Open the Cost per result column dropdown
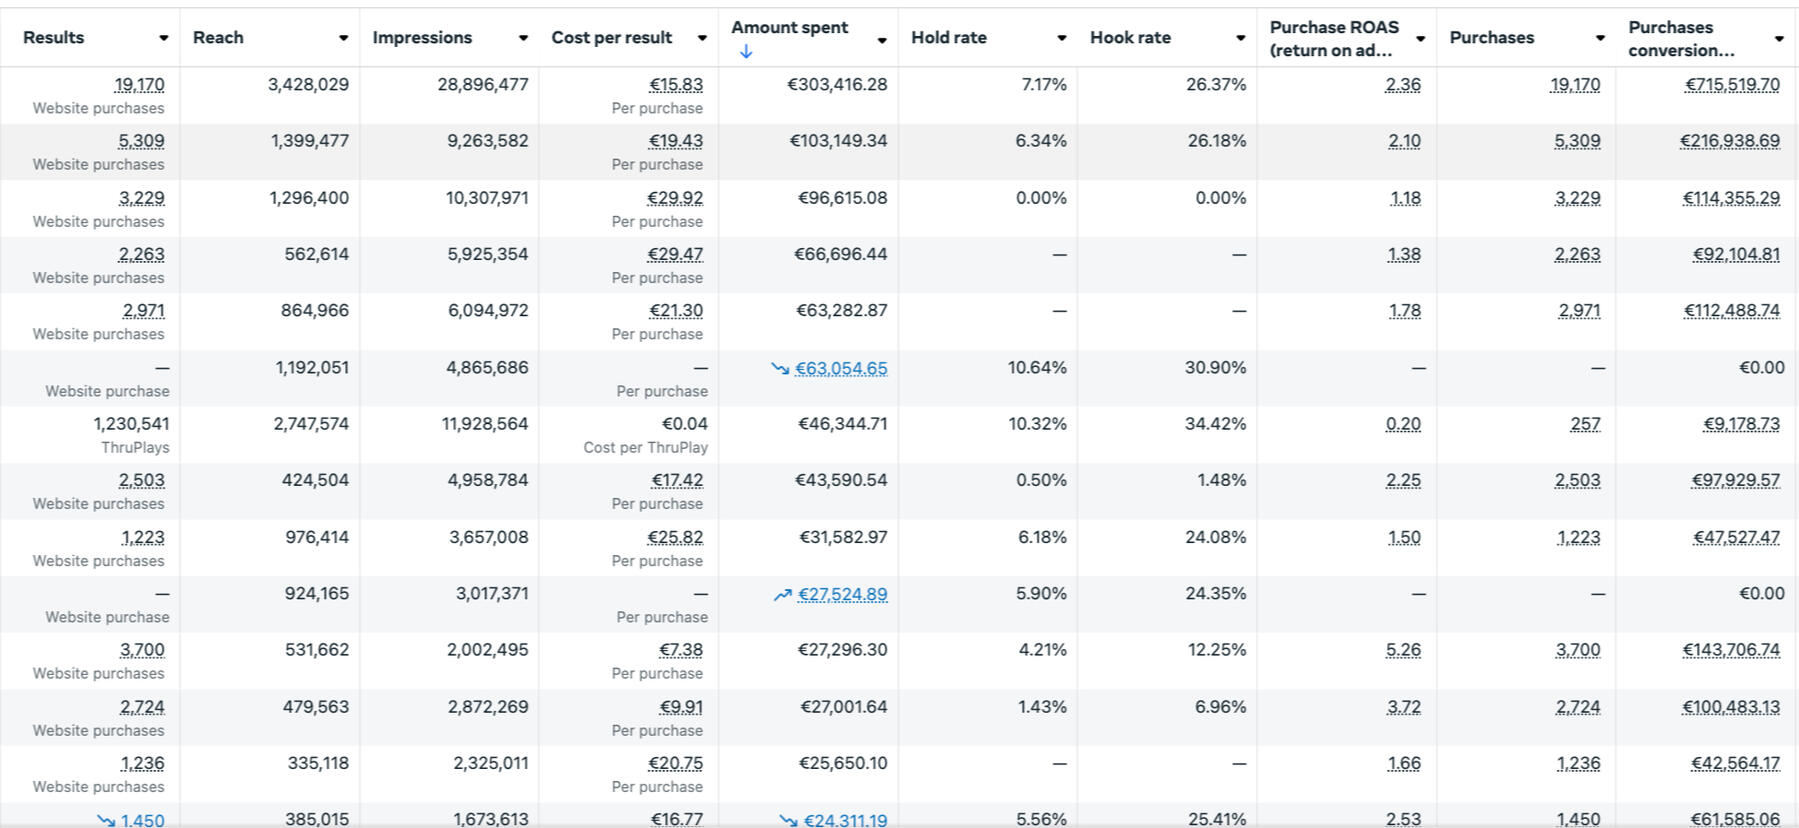Image resolution: width=1799 pixels, height=828 pixels. pyautogui.click(x=702, y=38)
